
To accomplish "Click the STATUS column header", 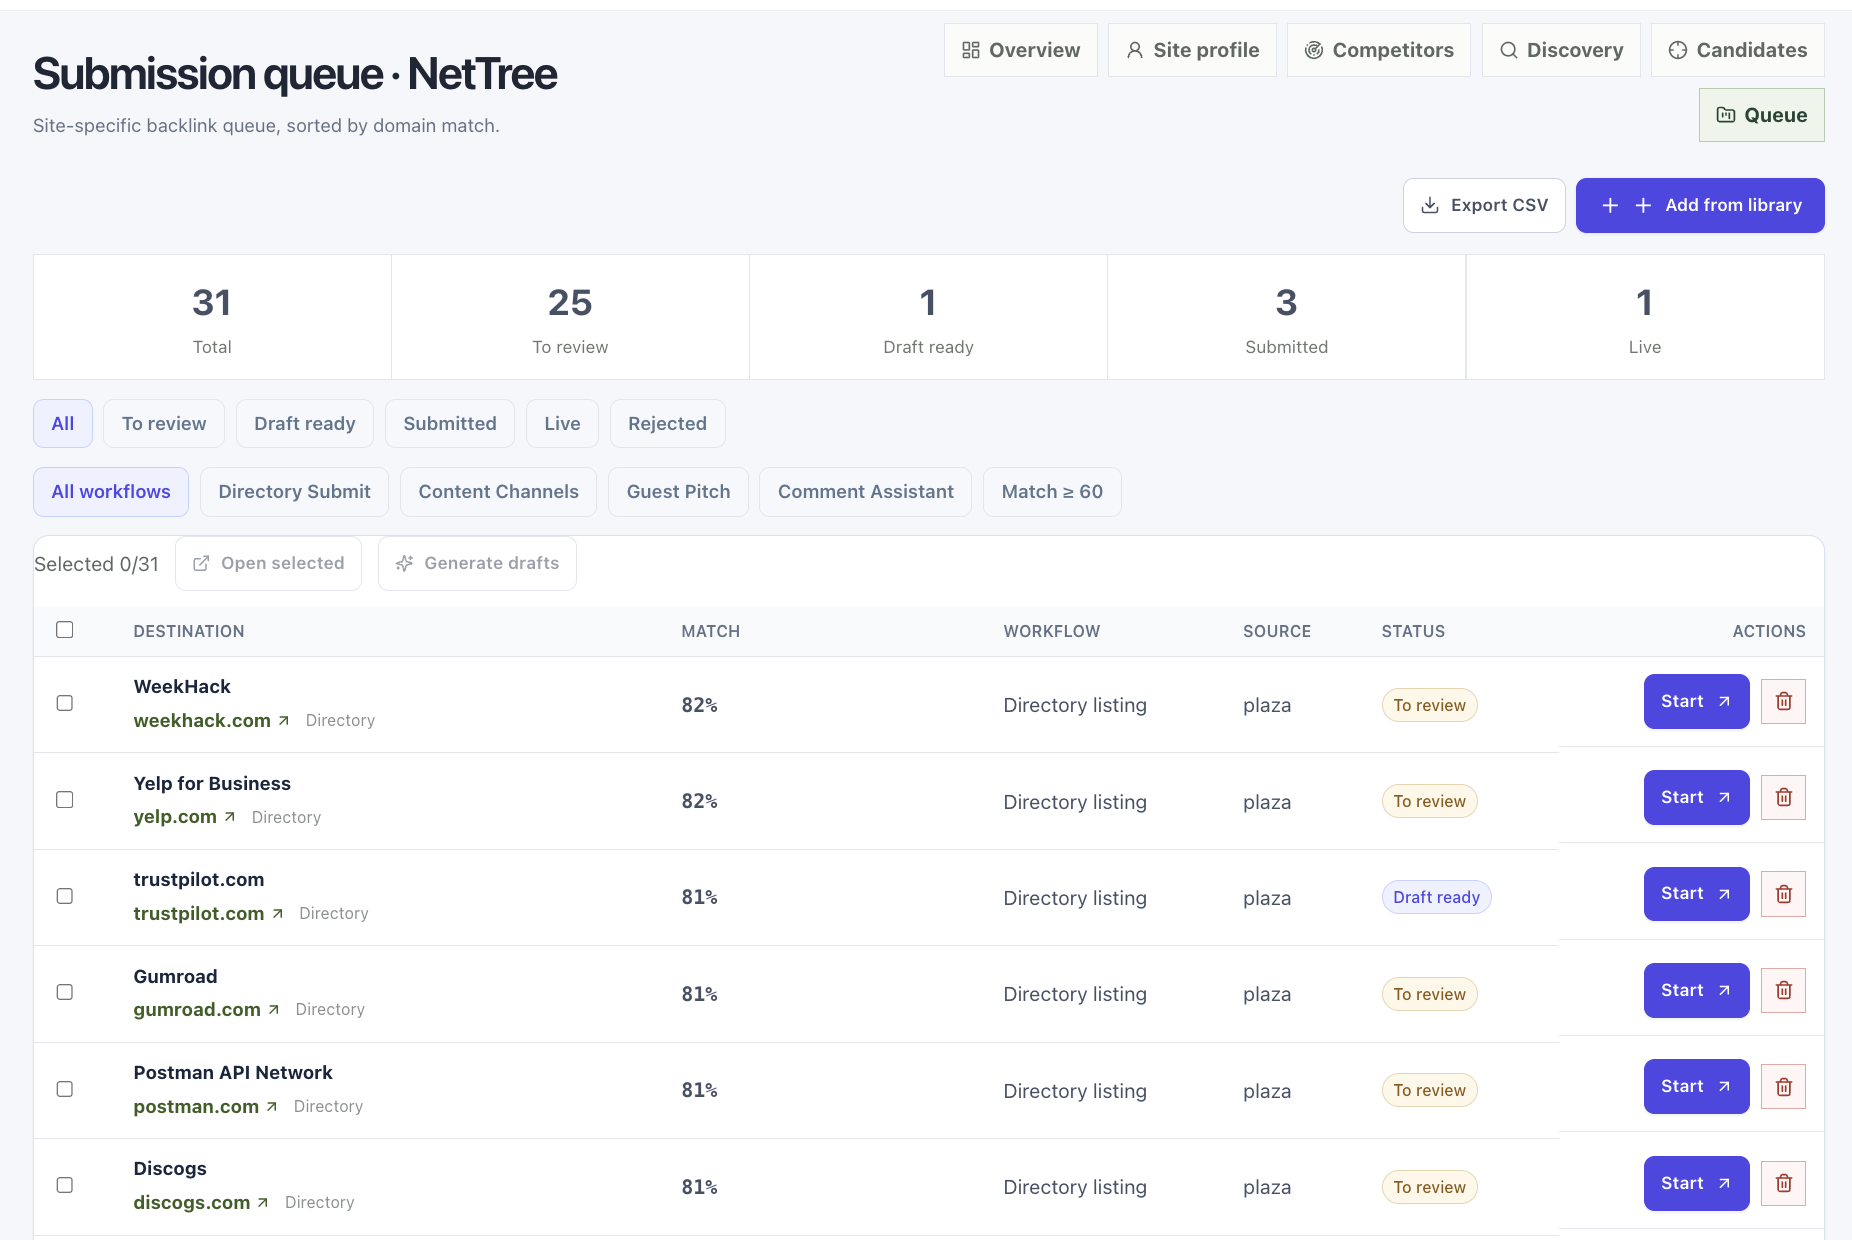I will tap(1413, 631).
